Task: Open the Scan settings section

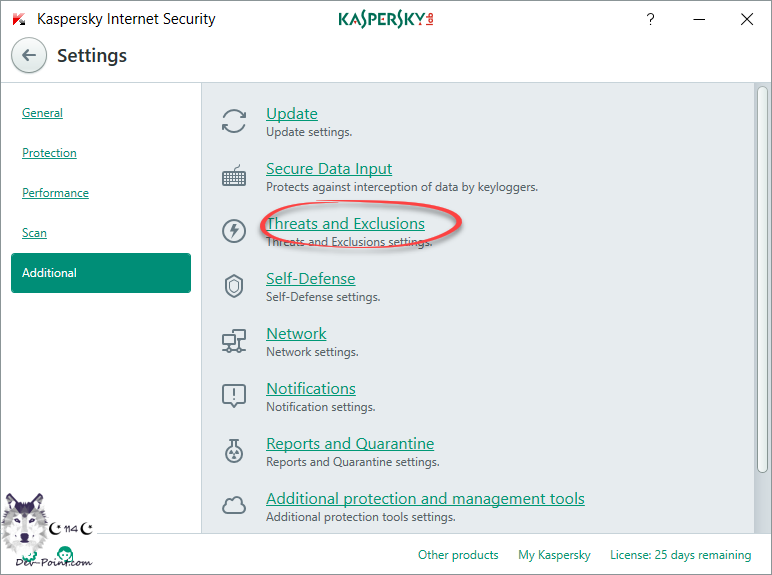Action: [34, 233]
